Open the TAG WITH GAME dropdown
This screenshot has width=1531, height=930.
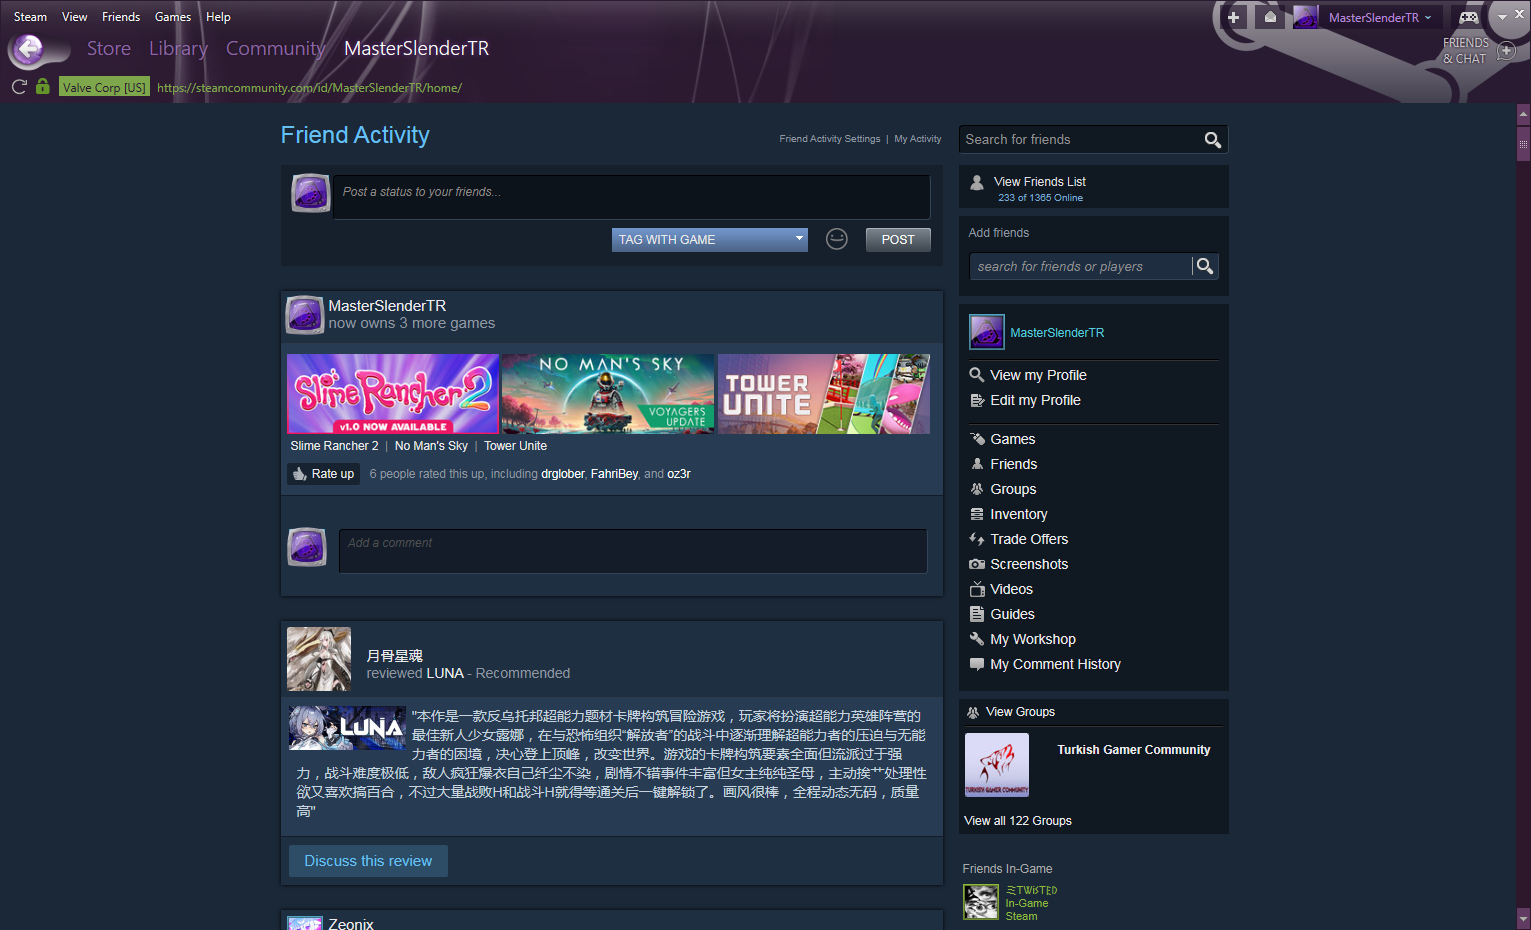pyautogui.click(x=710, y=240)
